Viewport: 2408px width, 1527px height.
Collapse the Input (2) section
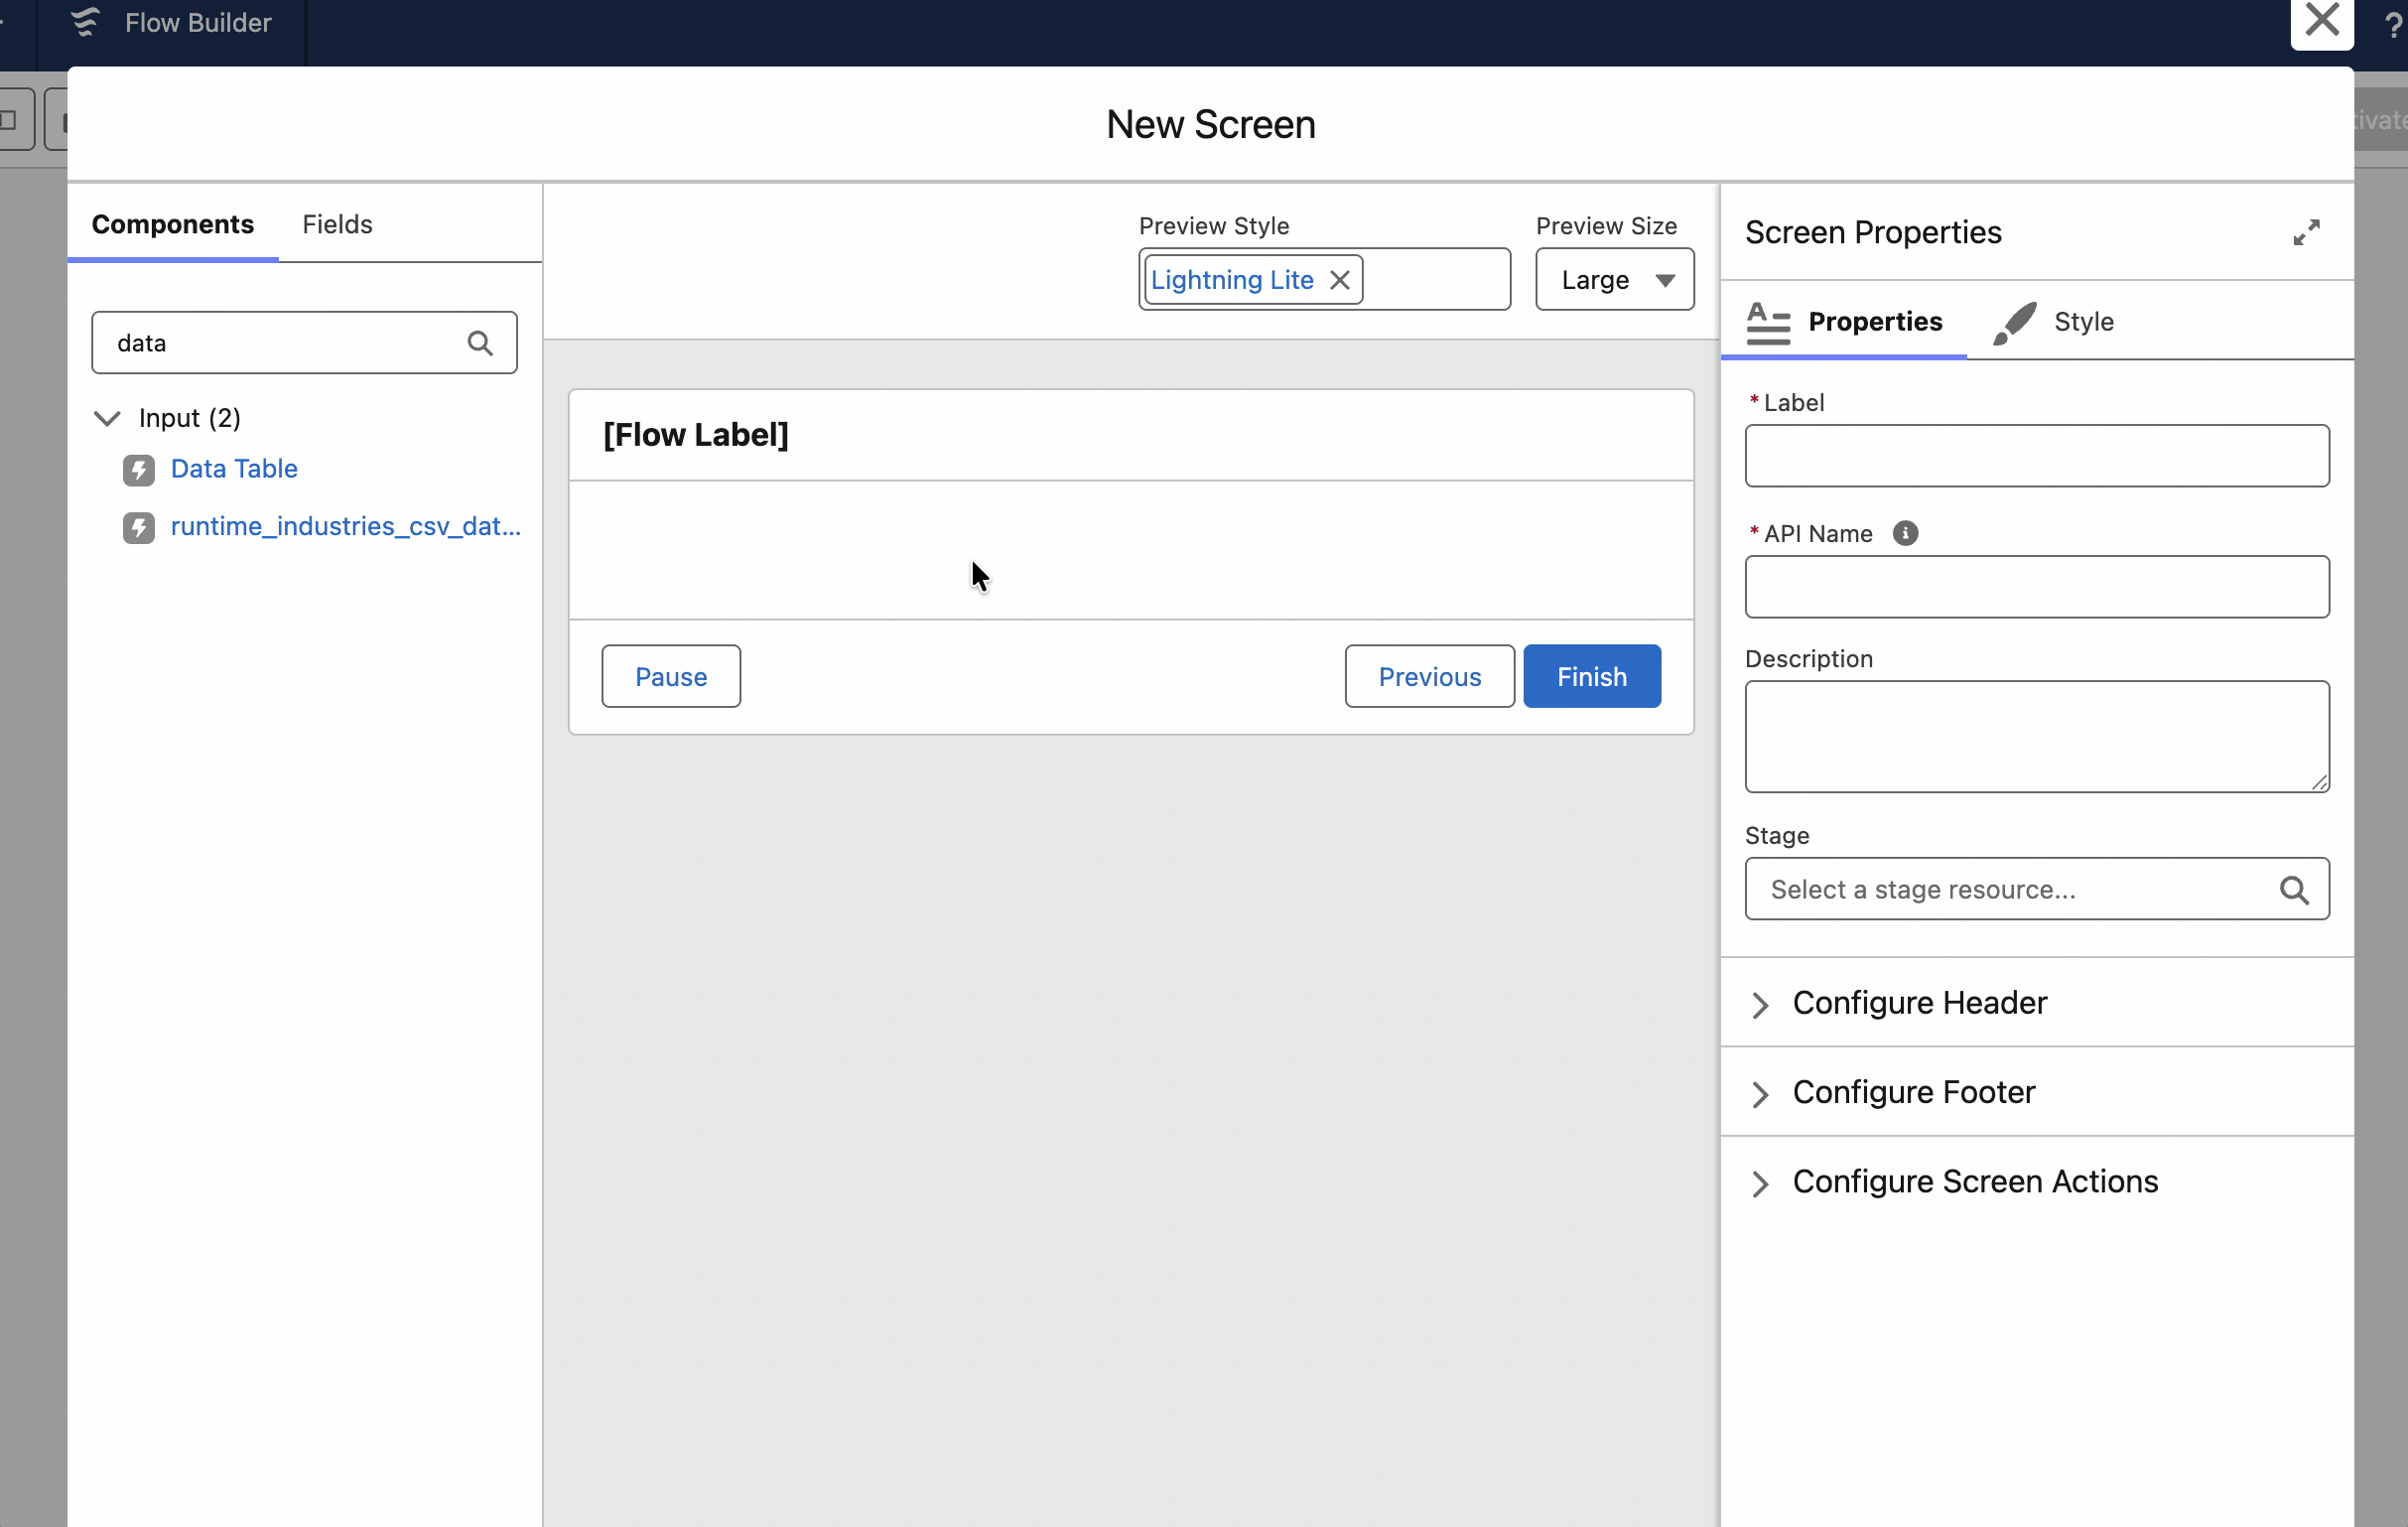[x=107, y=418]
